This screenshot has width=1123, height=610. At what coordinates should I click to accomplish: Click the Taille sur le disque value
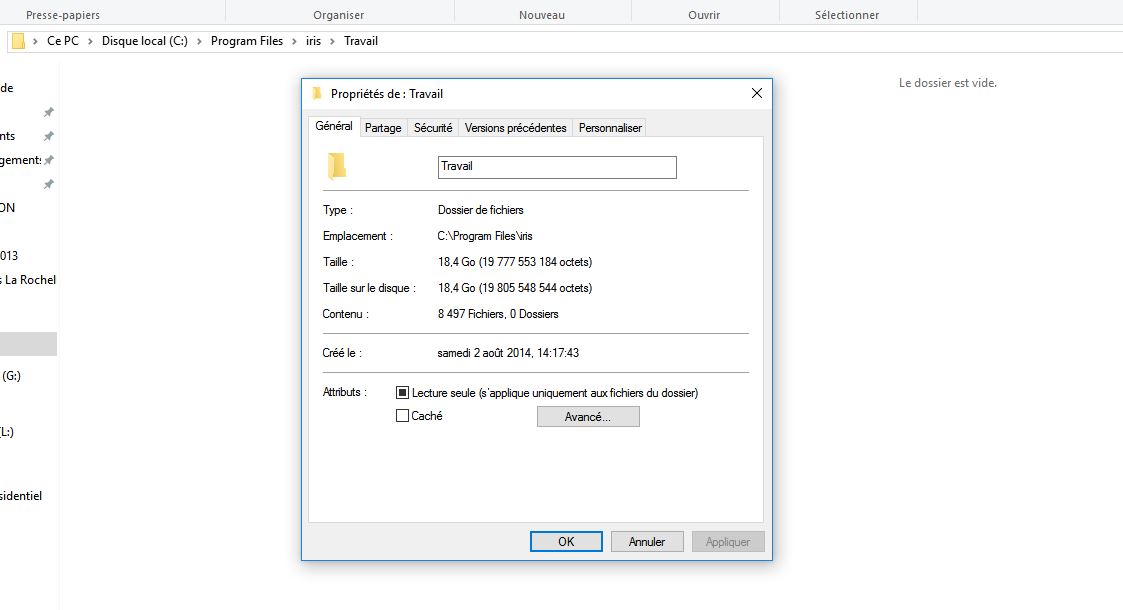[x=515, y=288]
